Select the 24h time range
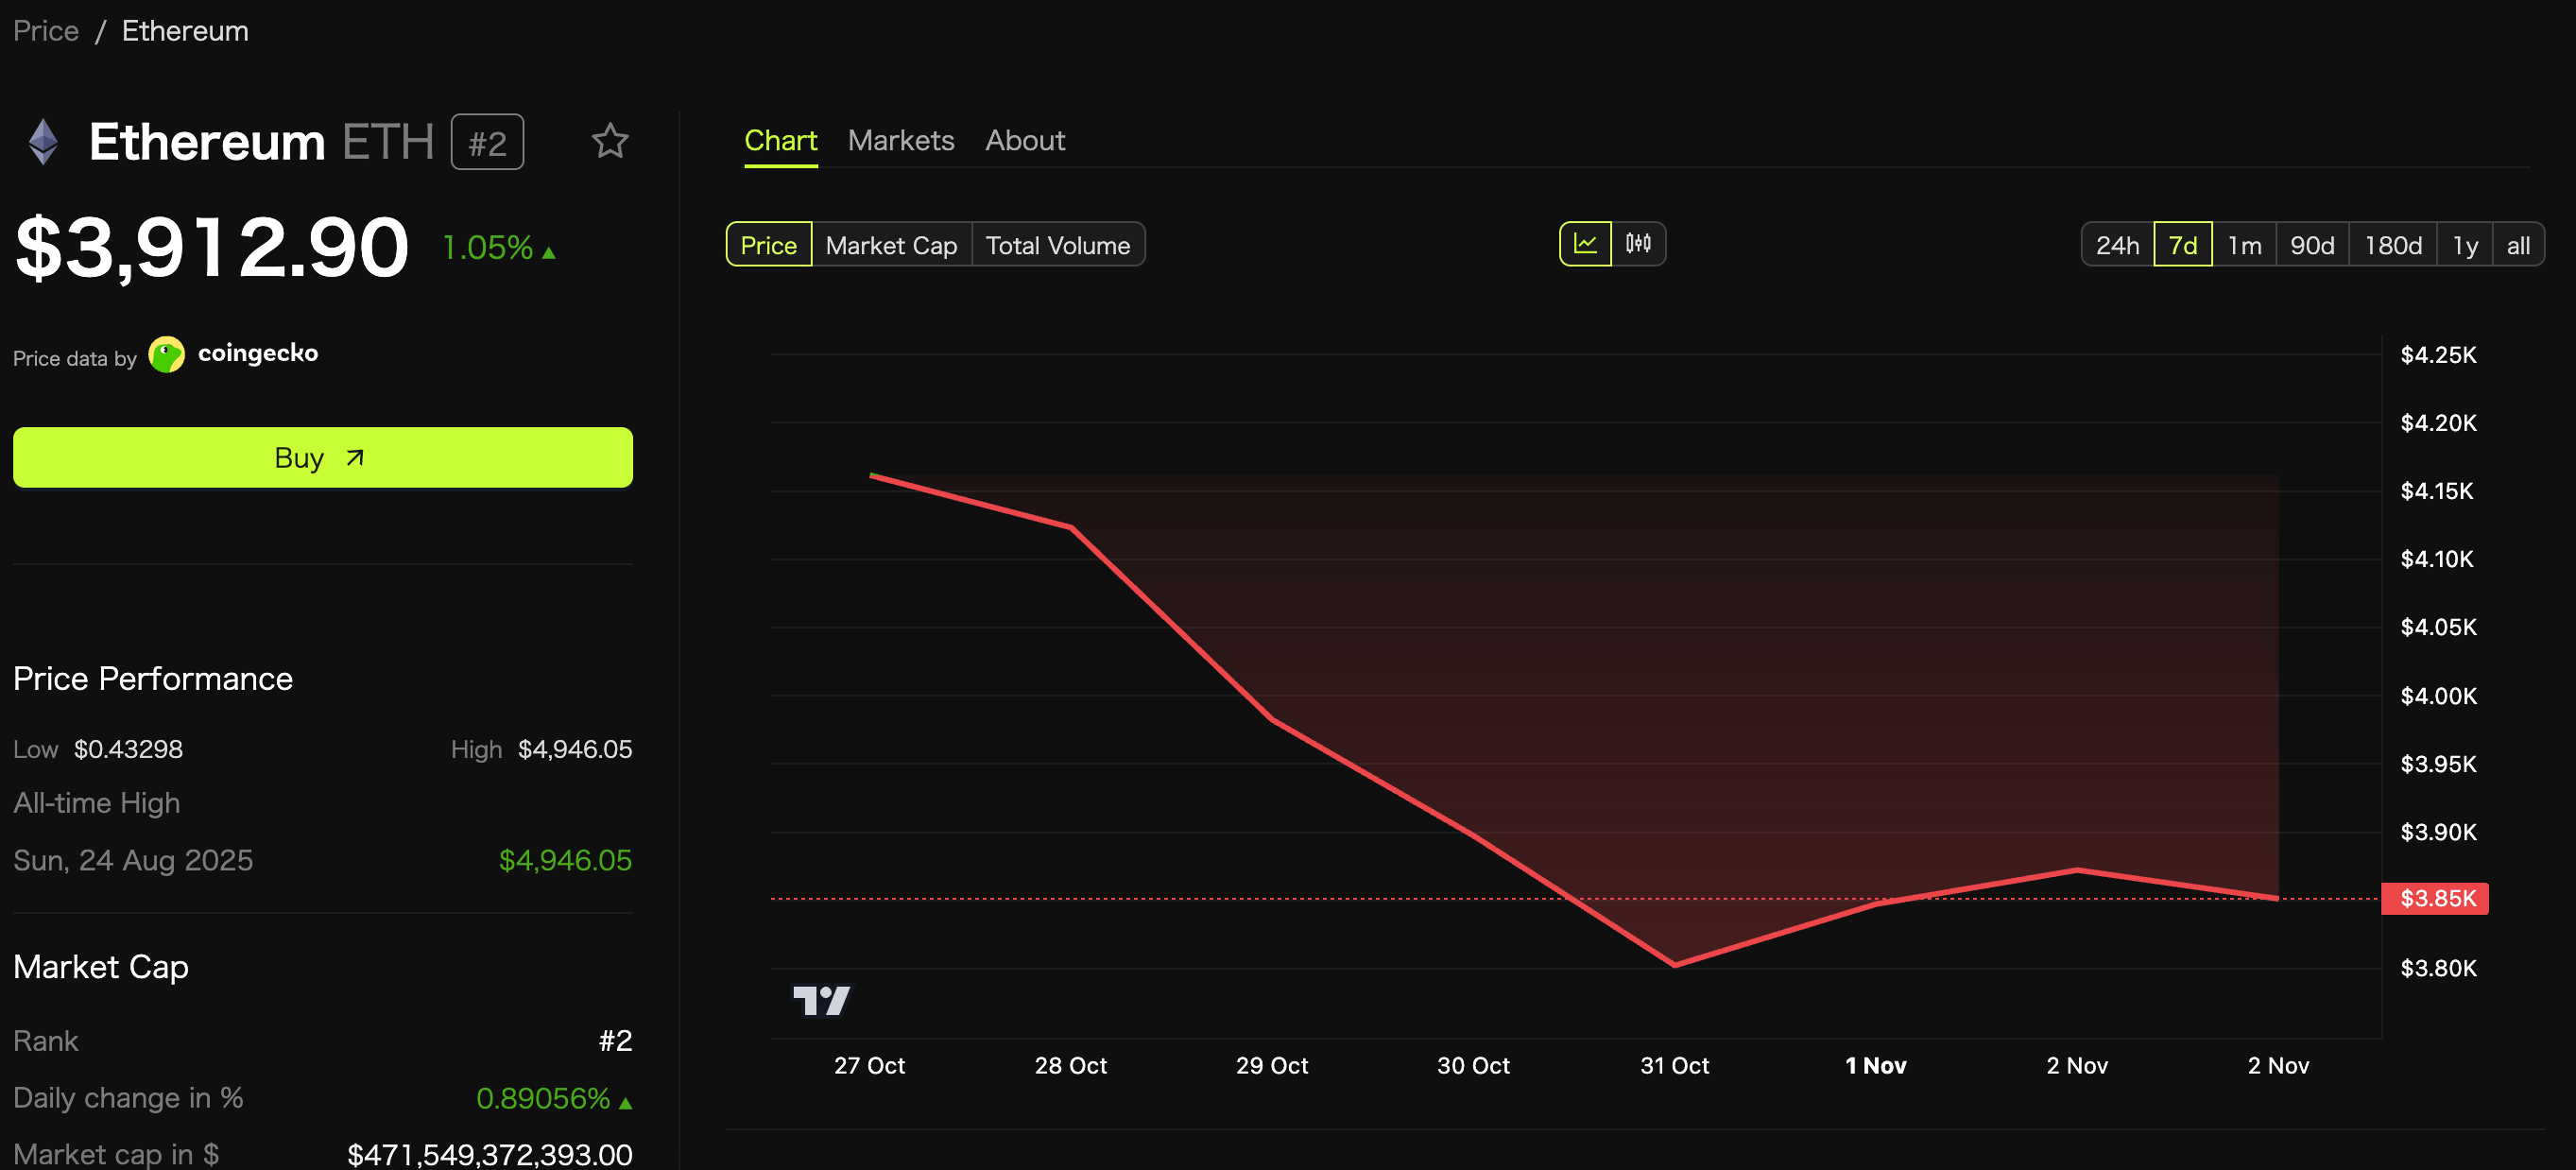 pos(2117,245)
